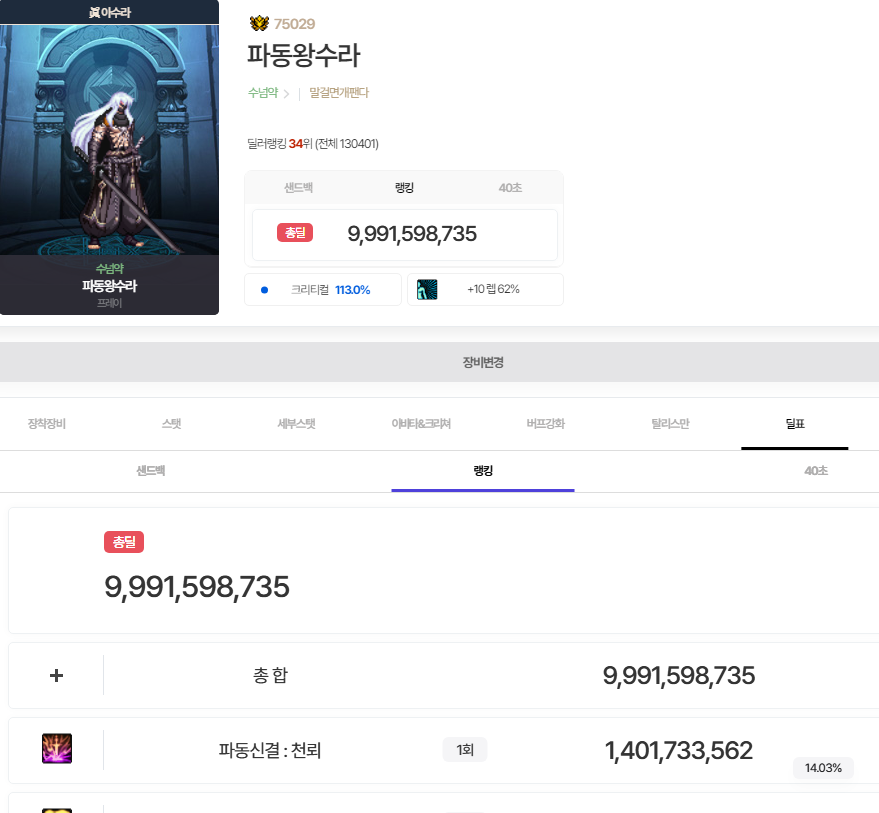Click the red 총딜 badge above the large total

[124, 542]
